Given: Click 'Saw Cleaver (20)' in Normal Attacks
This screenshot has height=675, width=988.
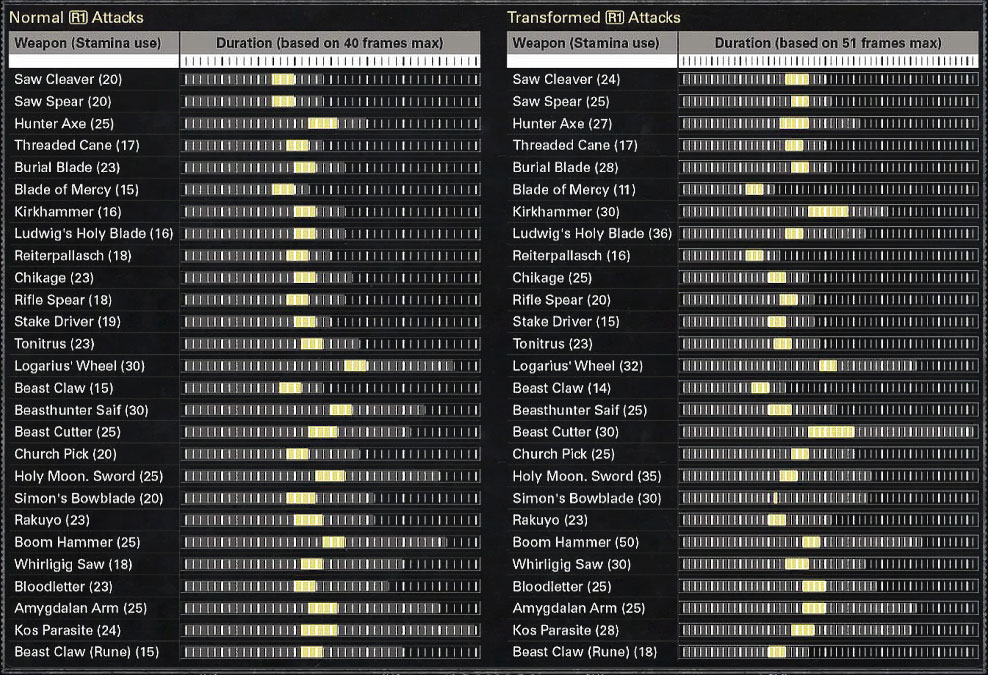Looking at the screenshot, I should (68, 79).
